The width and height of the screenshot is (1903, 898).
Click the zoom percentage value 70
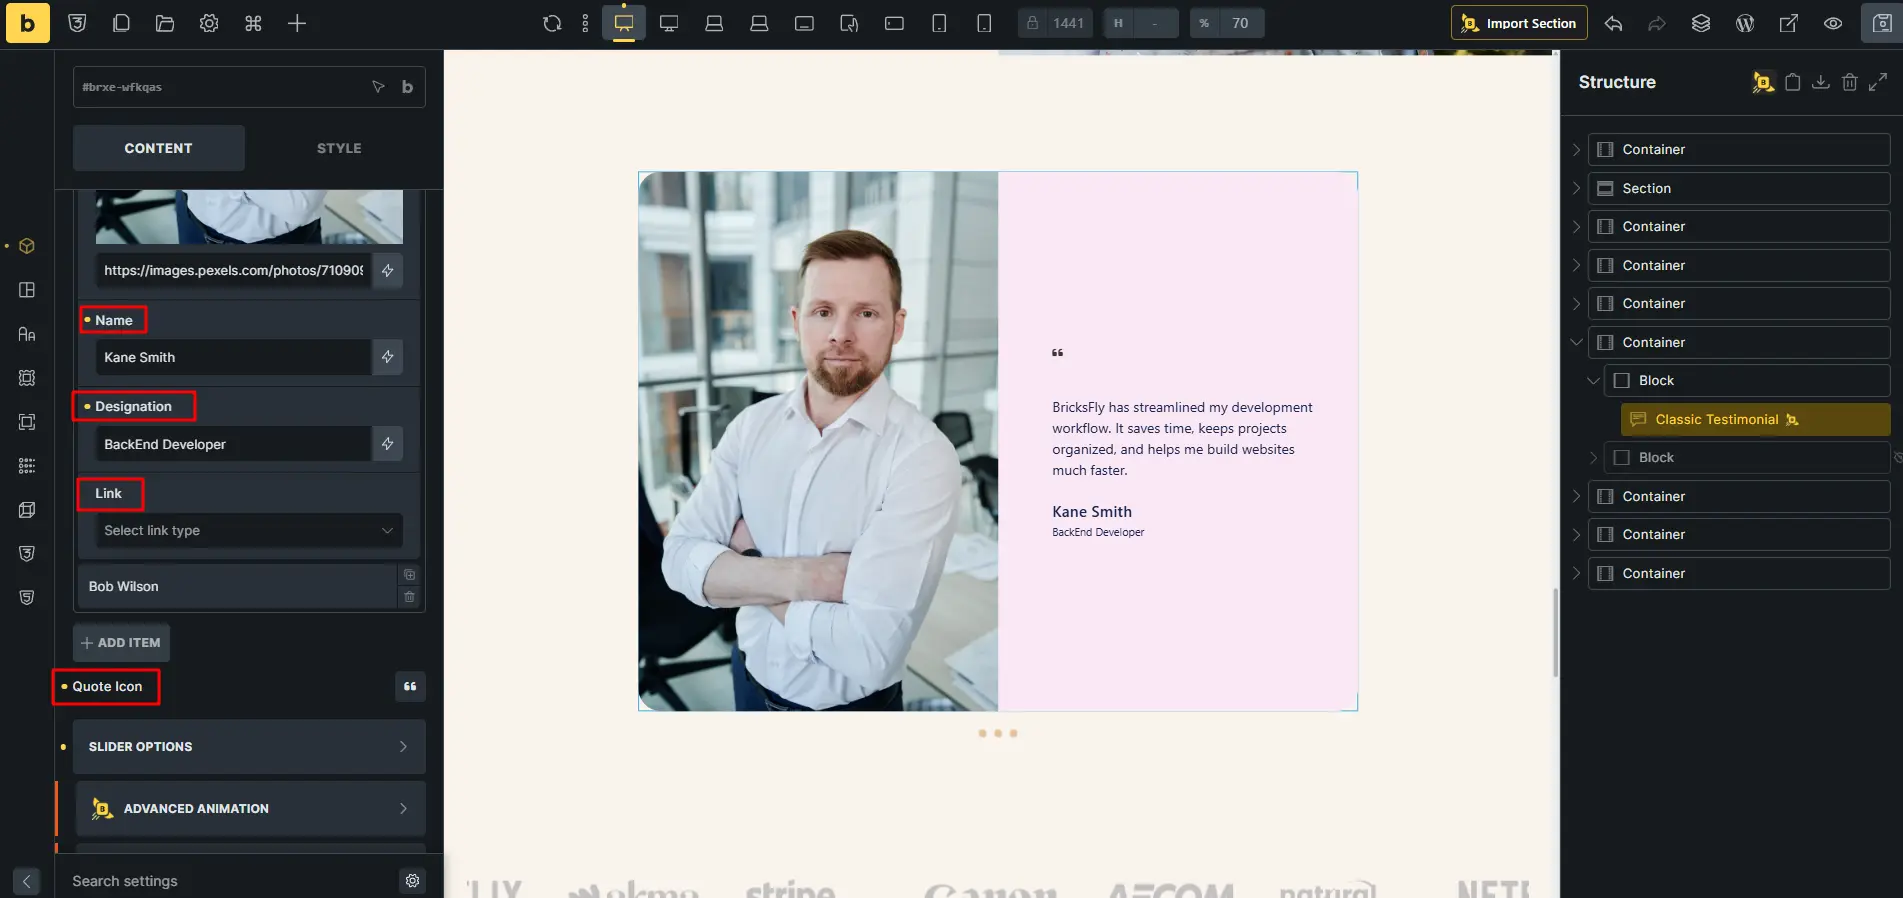pos(1240,23)
